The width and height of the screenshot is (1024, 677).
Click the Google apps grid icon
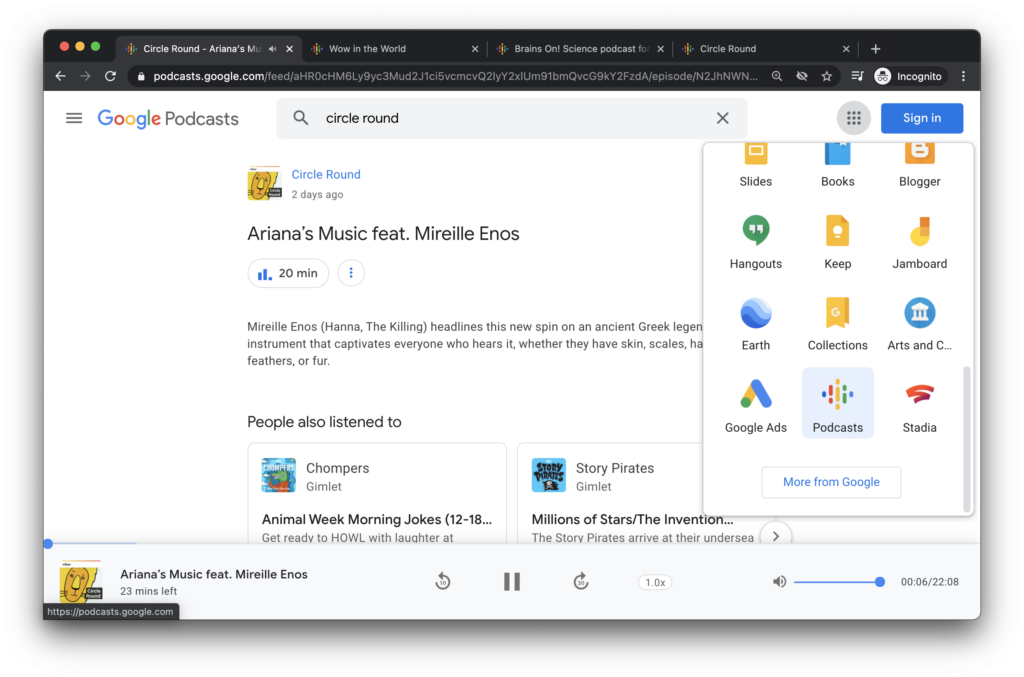click(x=853, y=117)
